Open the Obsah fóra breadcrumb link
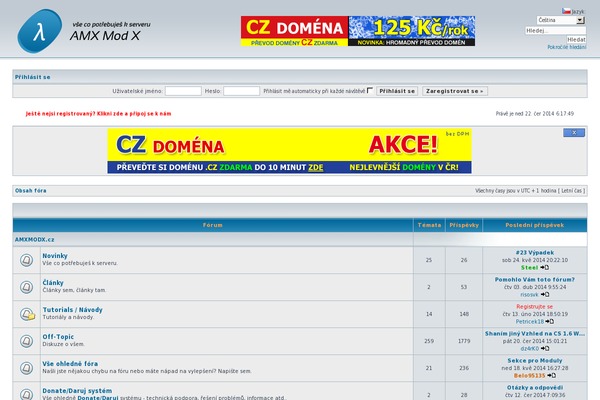 [x=31, y=190]
